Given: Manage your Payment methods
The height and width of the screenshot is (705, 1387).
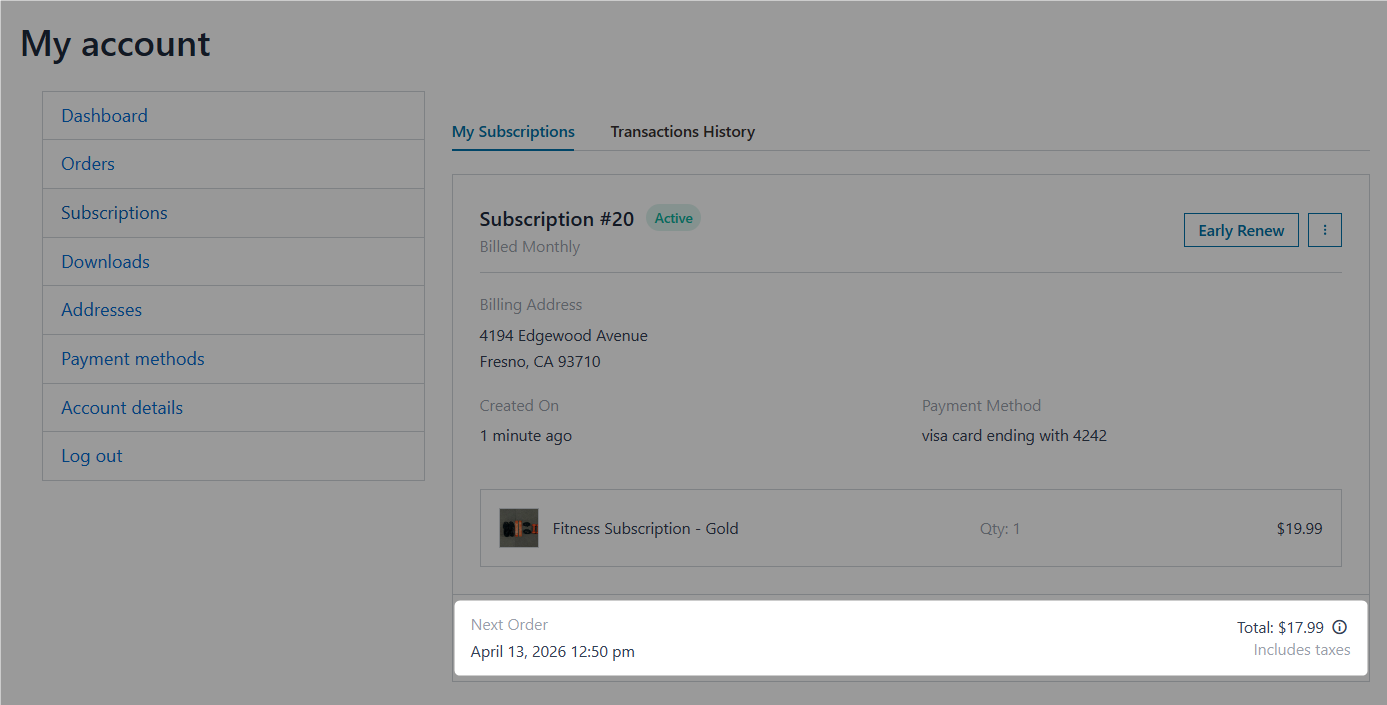Looking at the screenshot, I should [132, 358].
